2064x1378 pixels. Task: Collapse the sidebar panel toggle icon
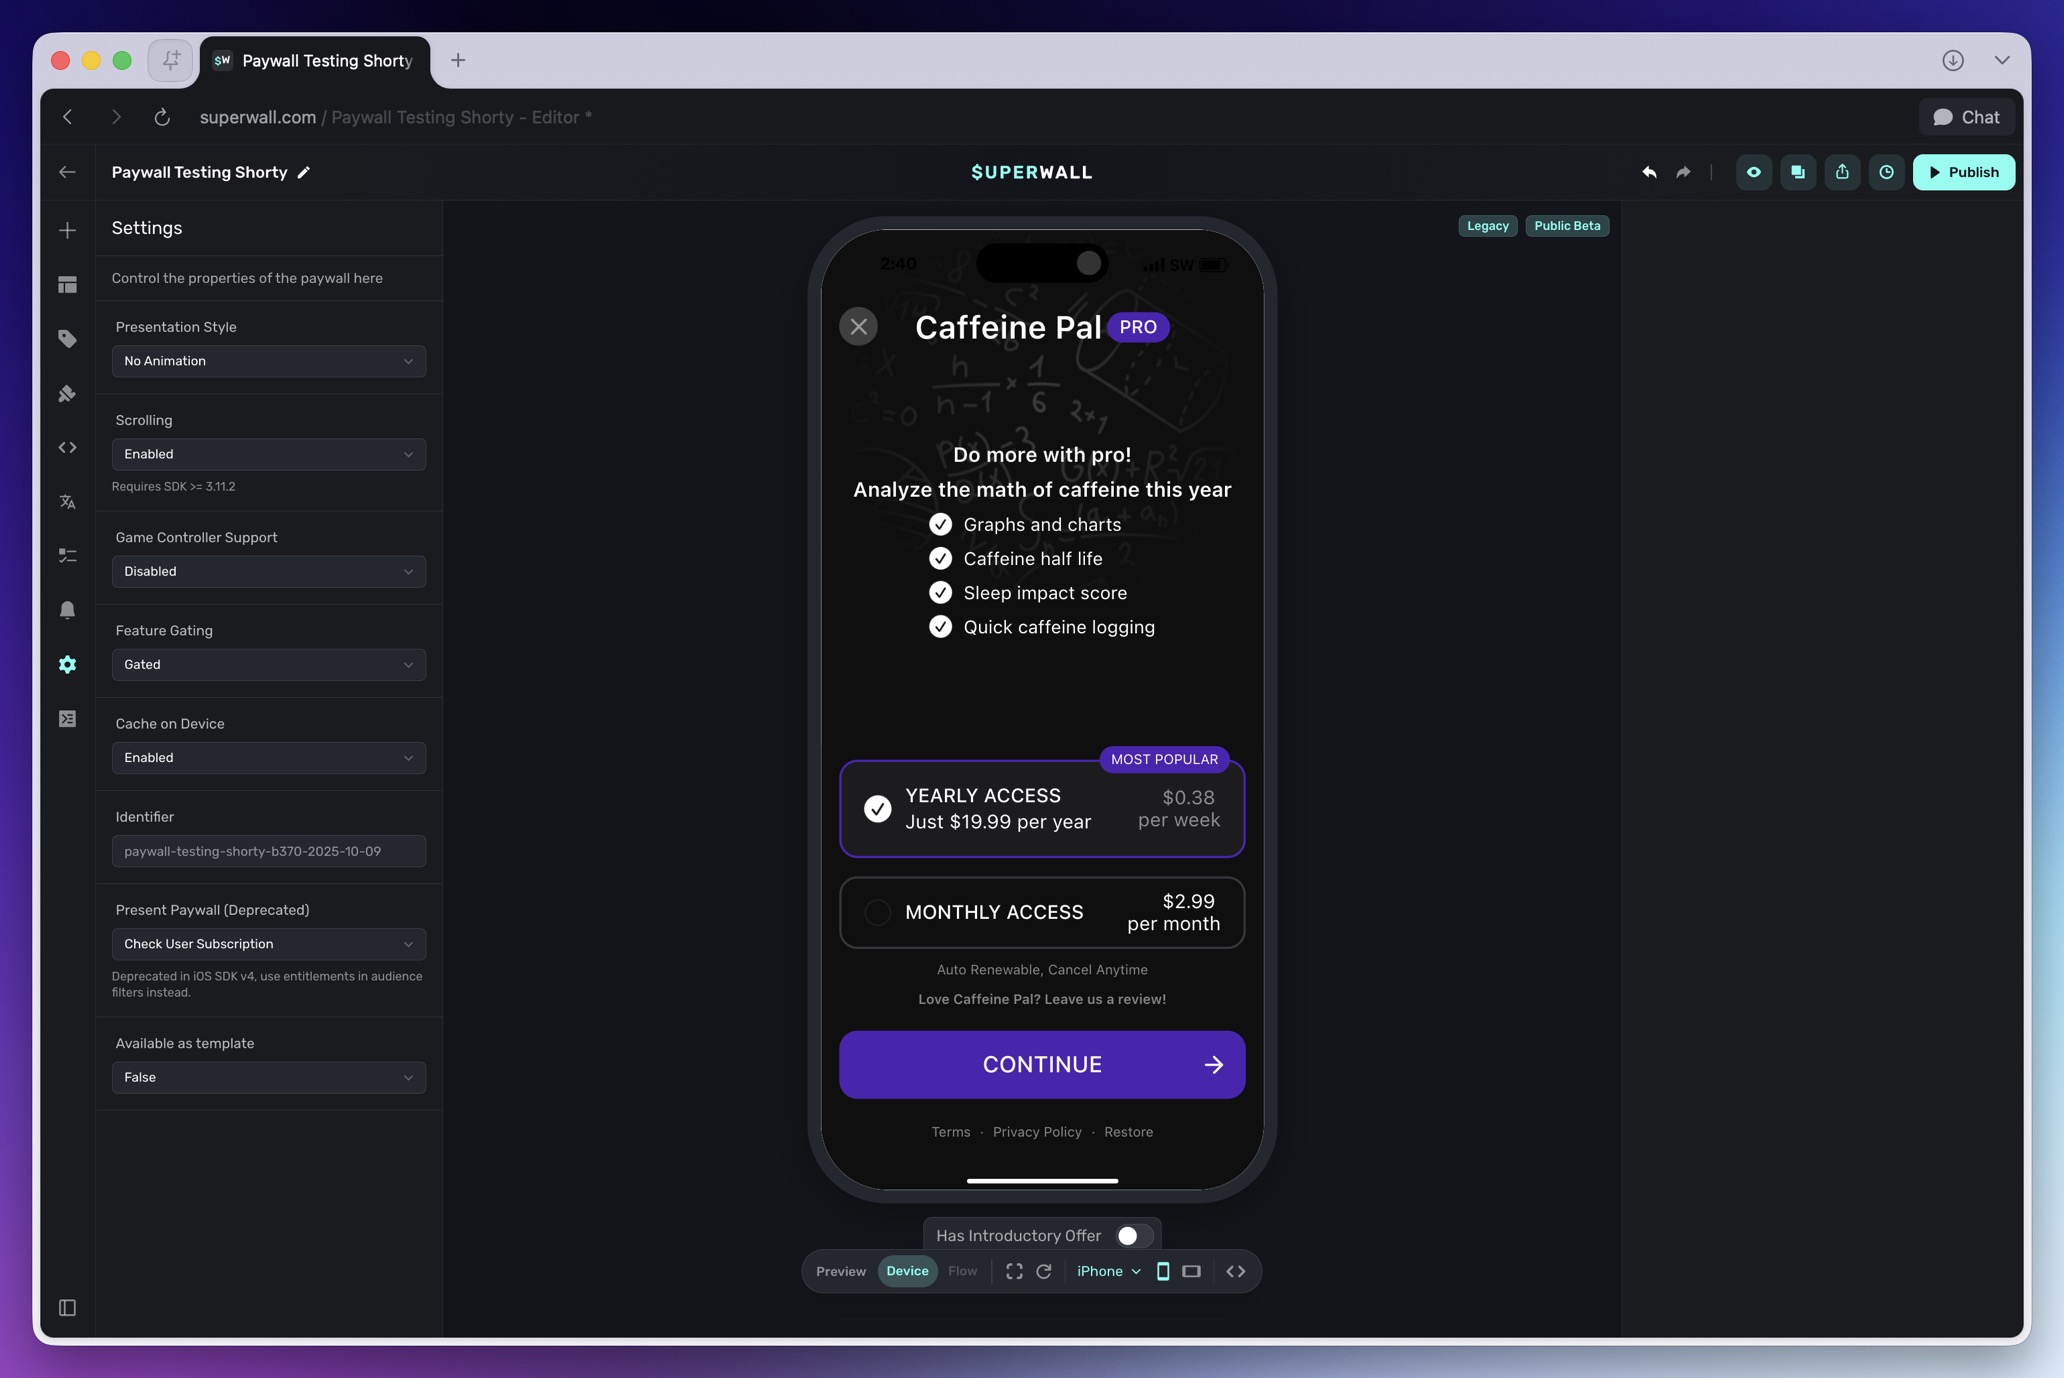pos(67,1308)
